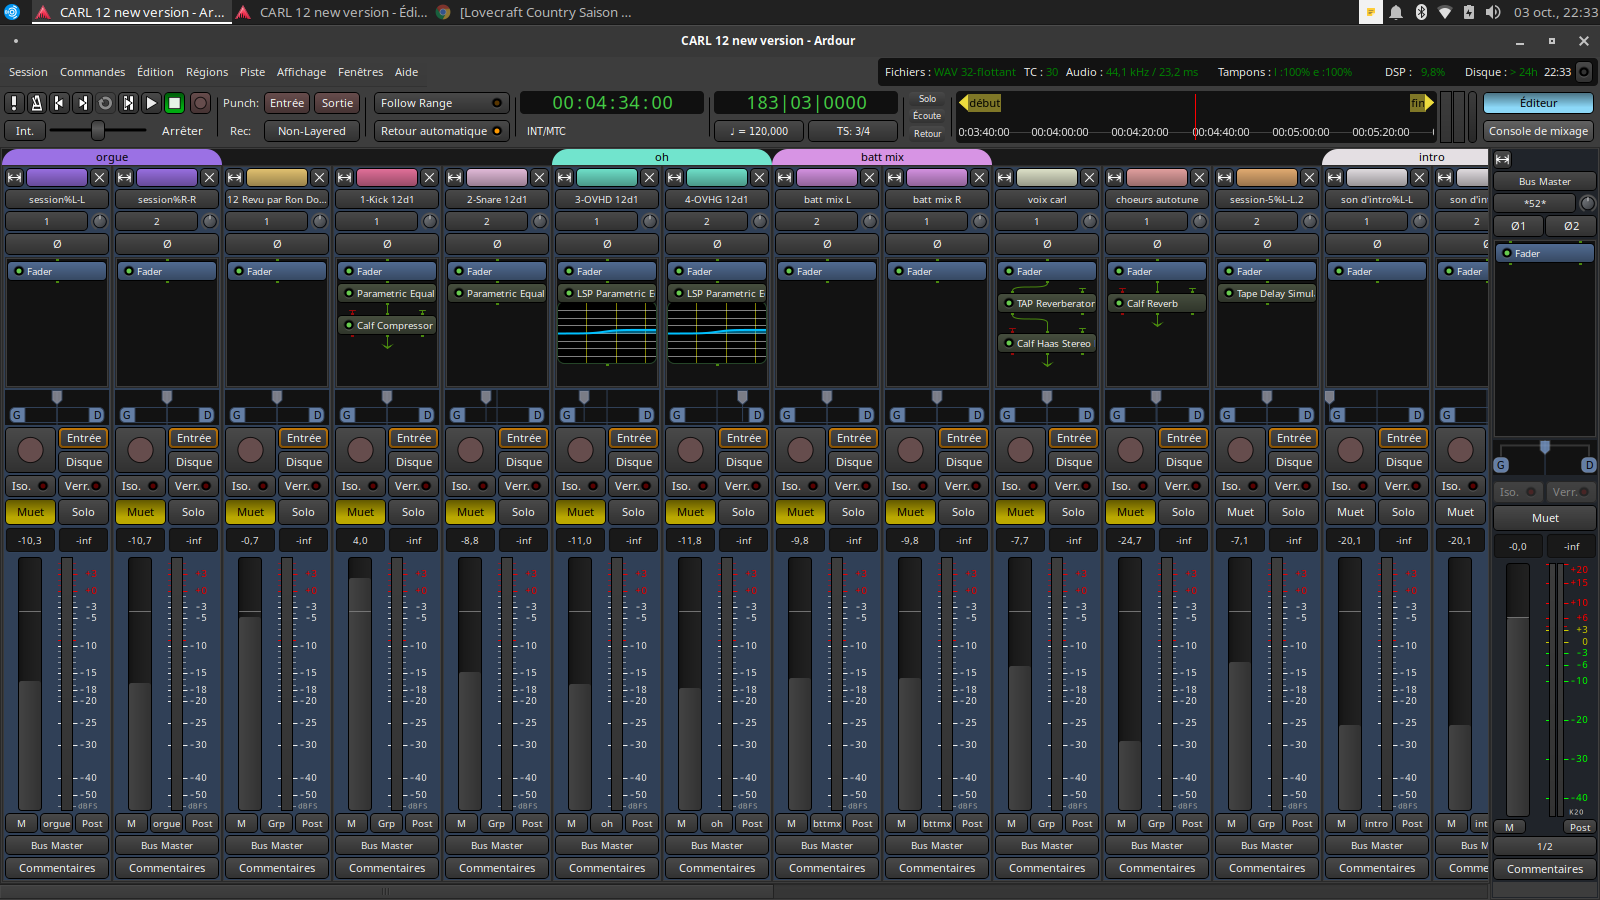Open Bus Master output of batt mix L

pos(827,846)
